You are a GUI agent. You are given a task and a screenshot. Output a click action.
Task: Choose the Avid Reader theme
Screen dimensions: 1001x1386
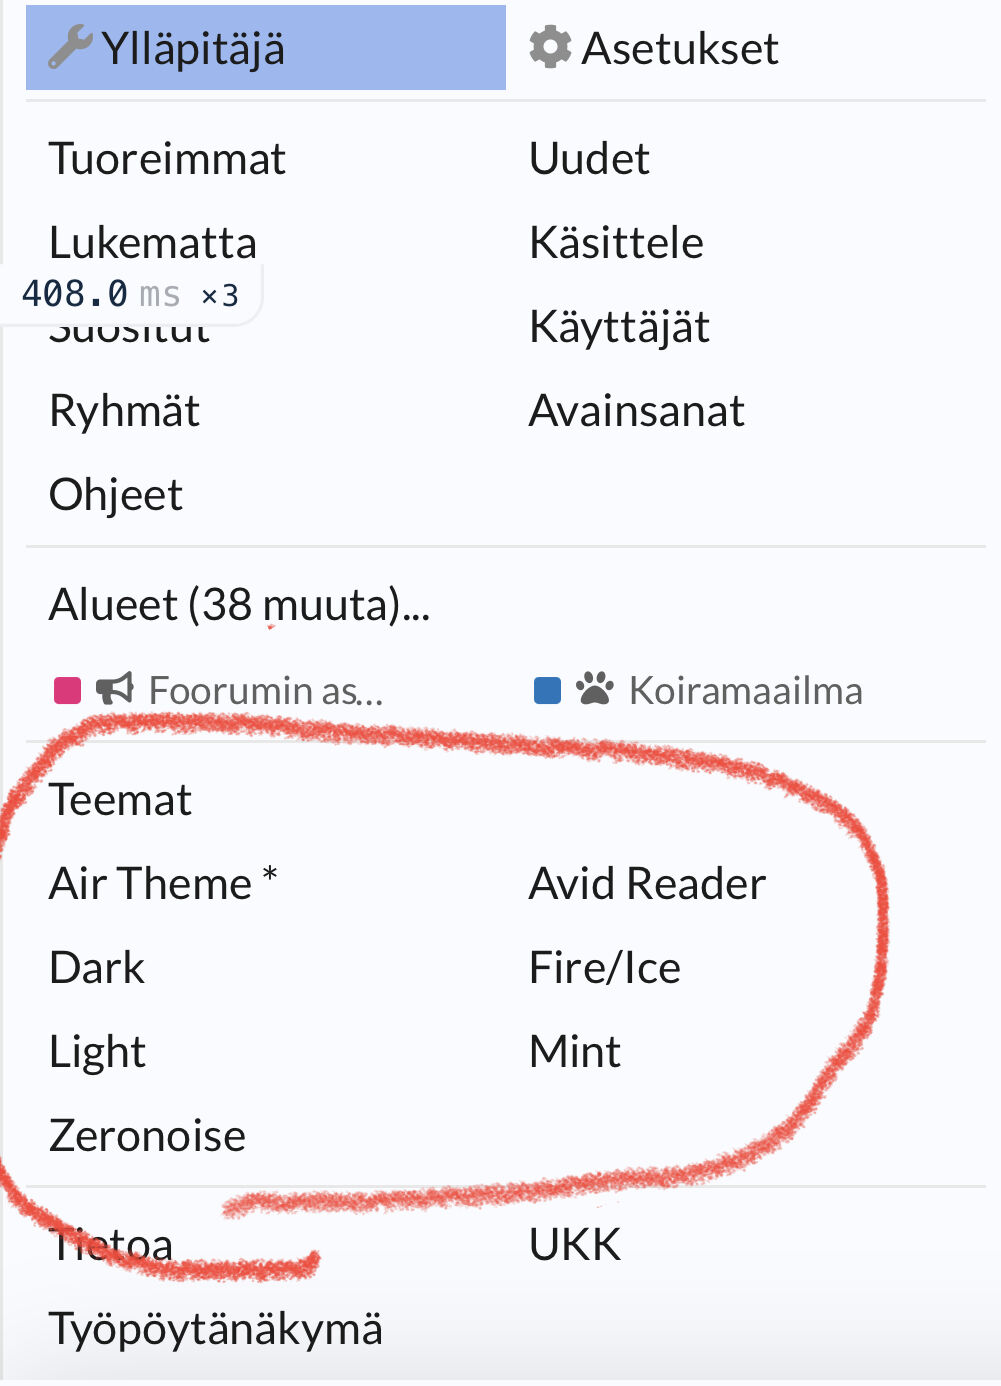tap(647, 884)
